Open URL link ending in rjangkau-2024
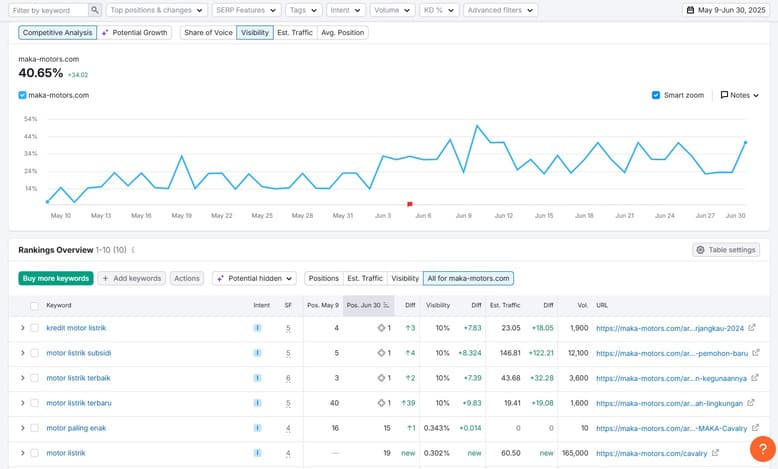The image size is (778, 469). [x=670, y=328]
